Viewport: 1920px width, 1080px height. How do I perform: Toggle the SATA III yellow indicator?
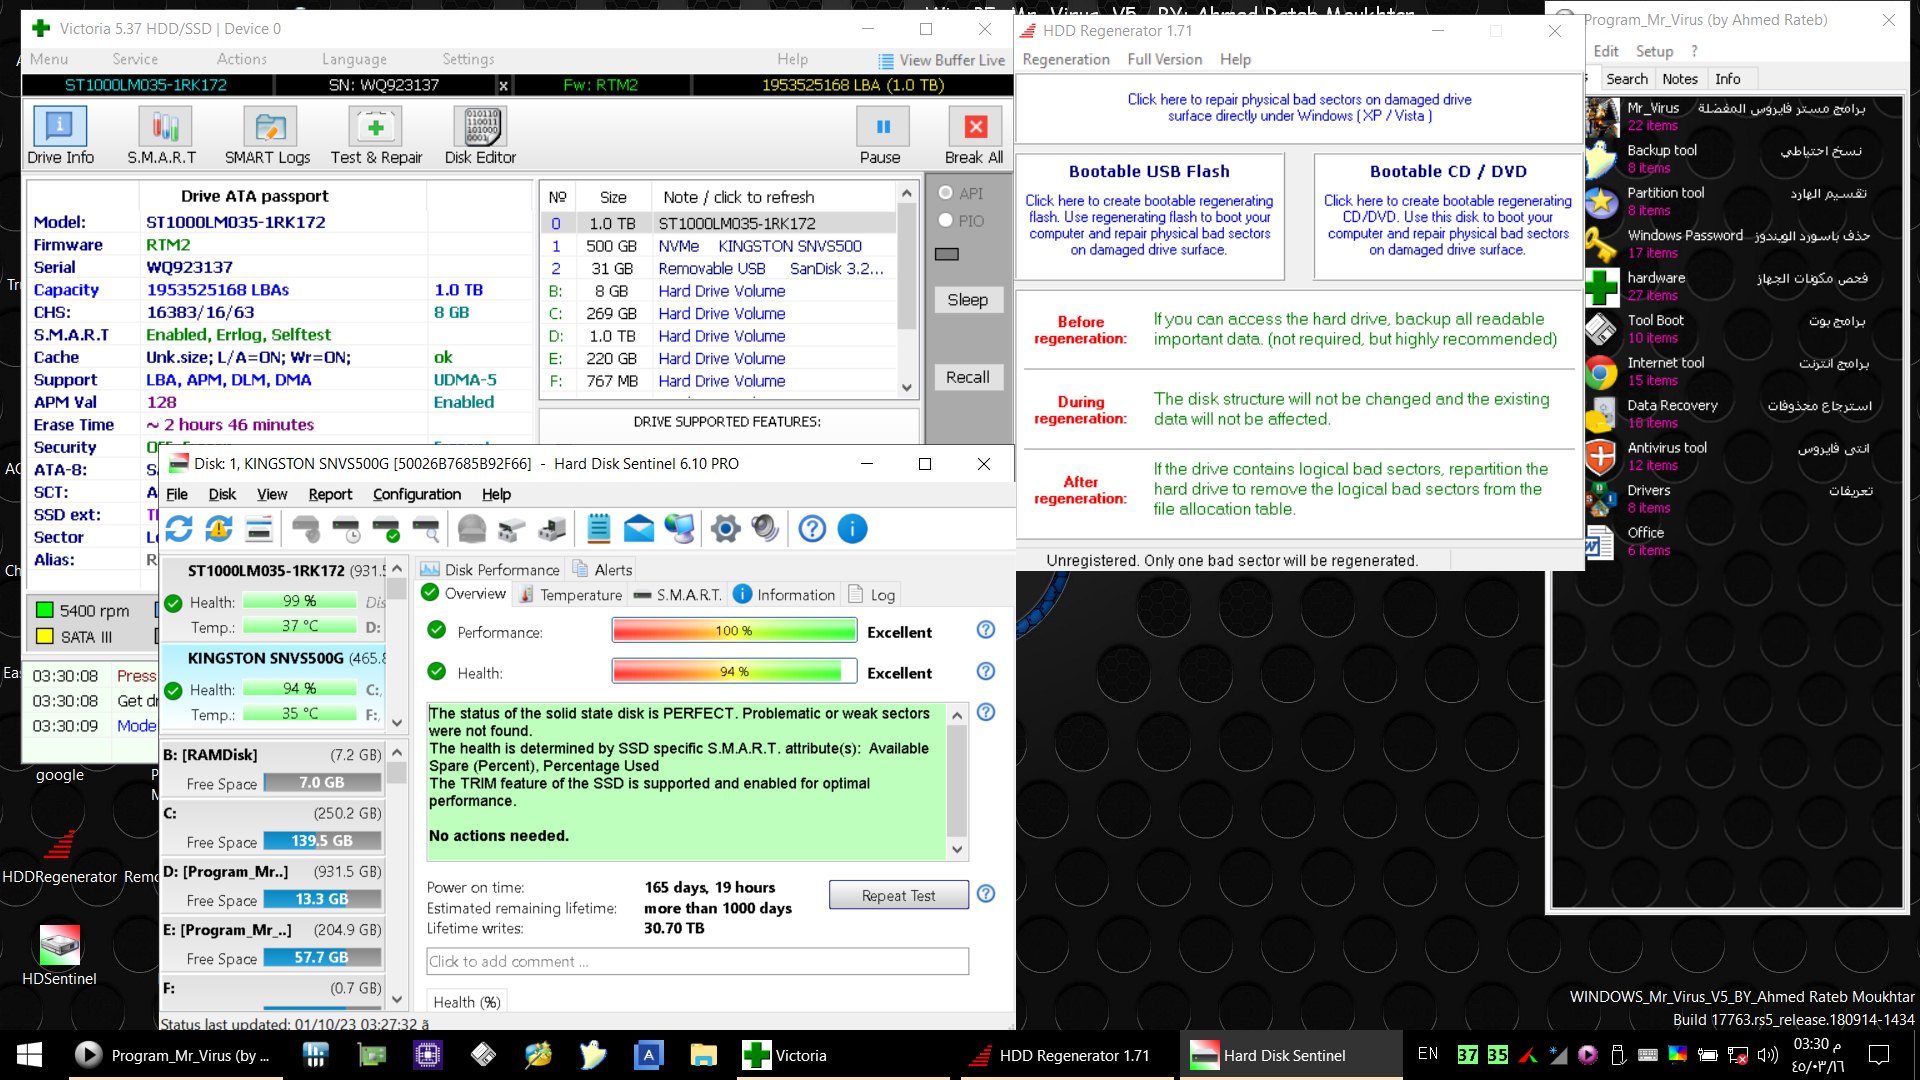44,636
